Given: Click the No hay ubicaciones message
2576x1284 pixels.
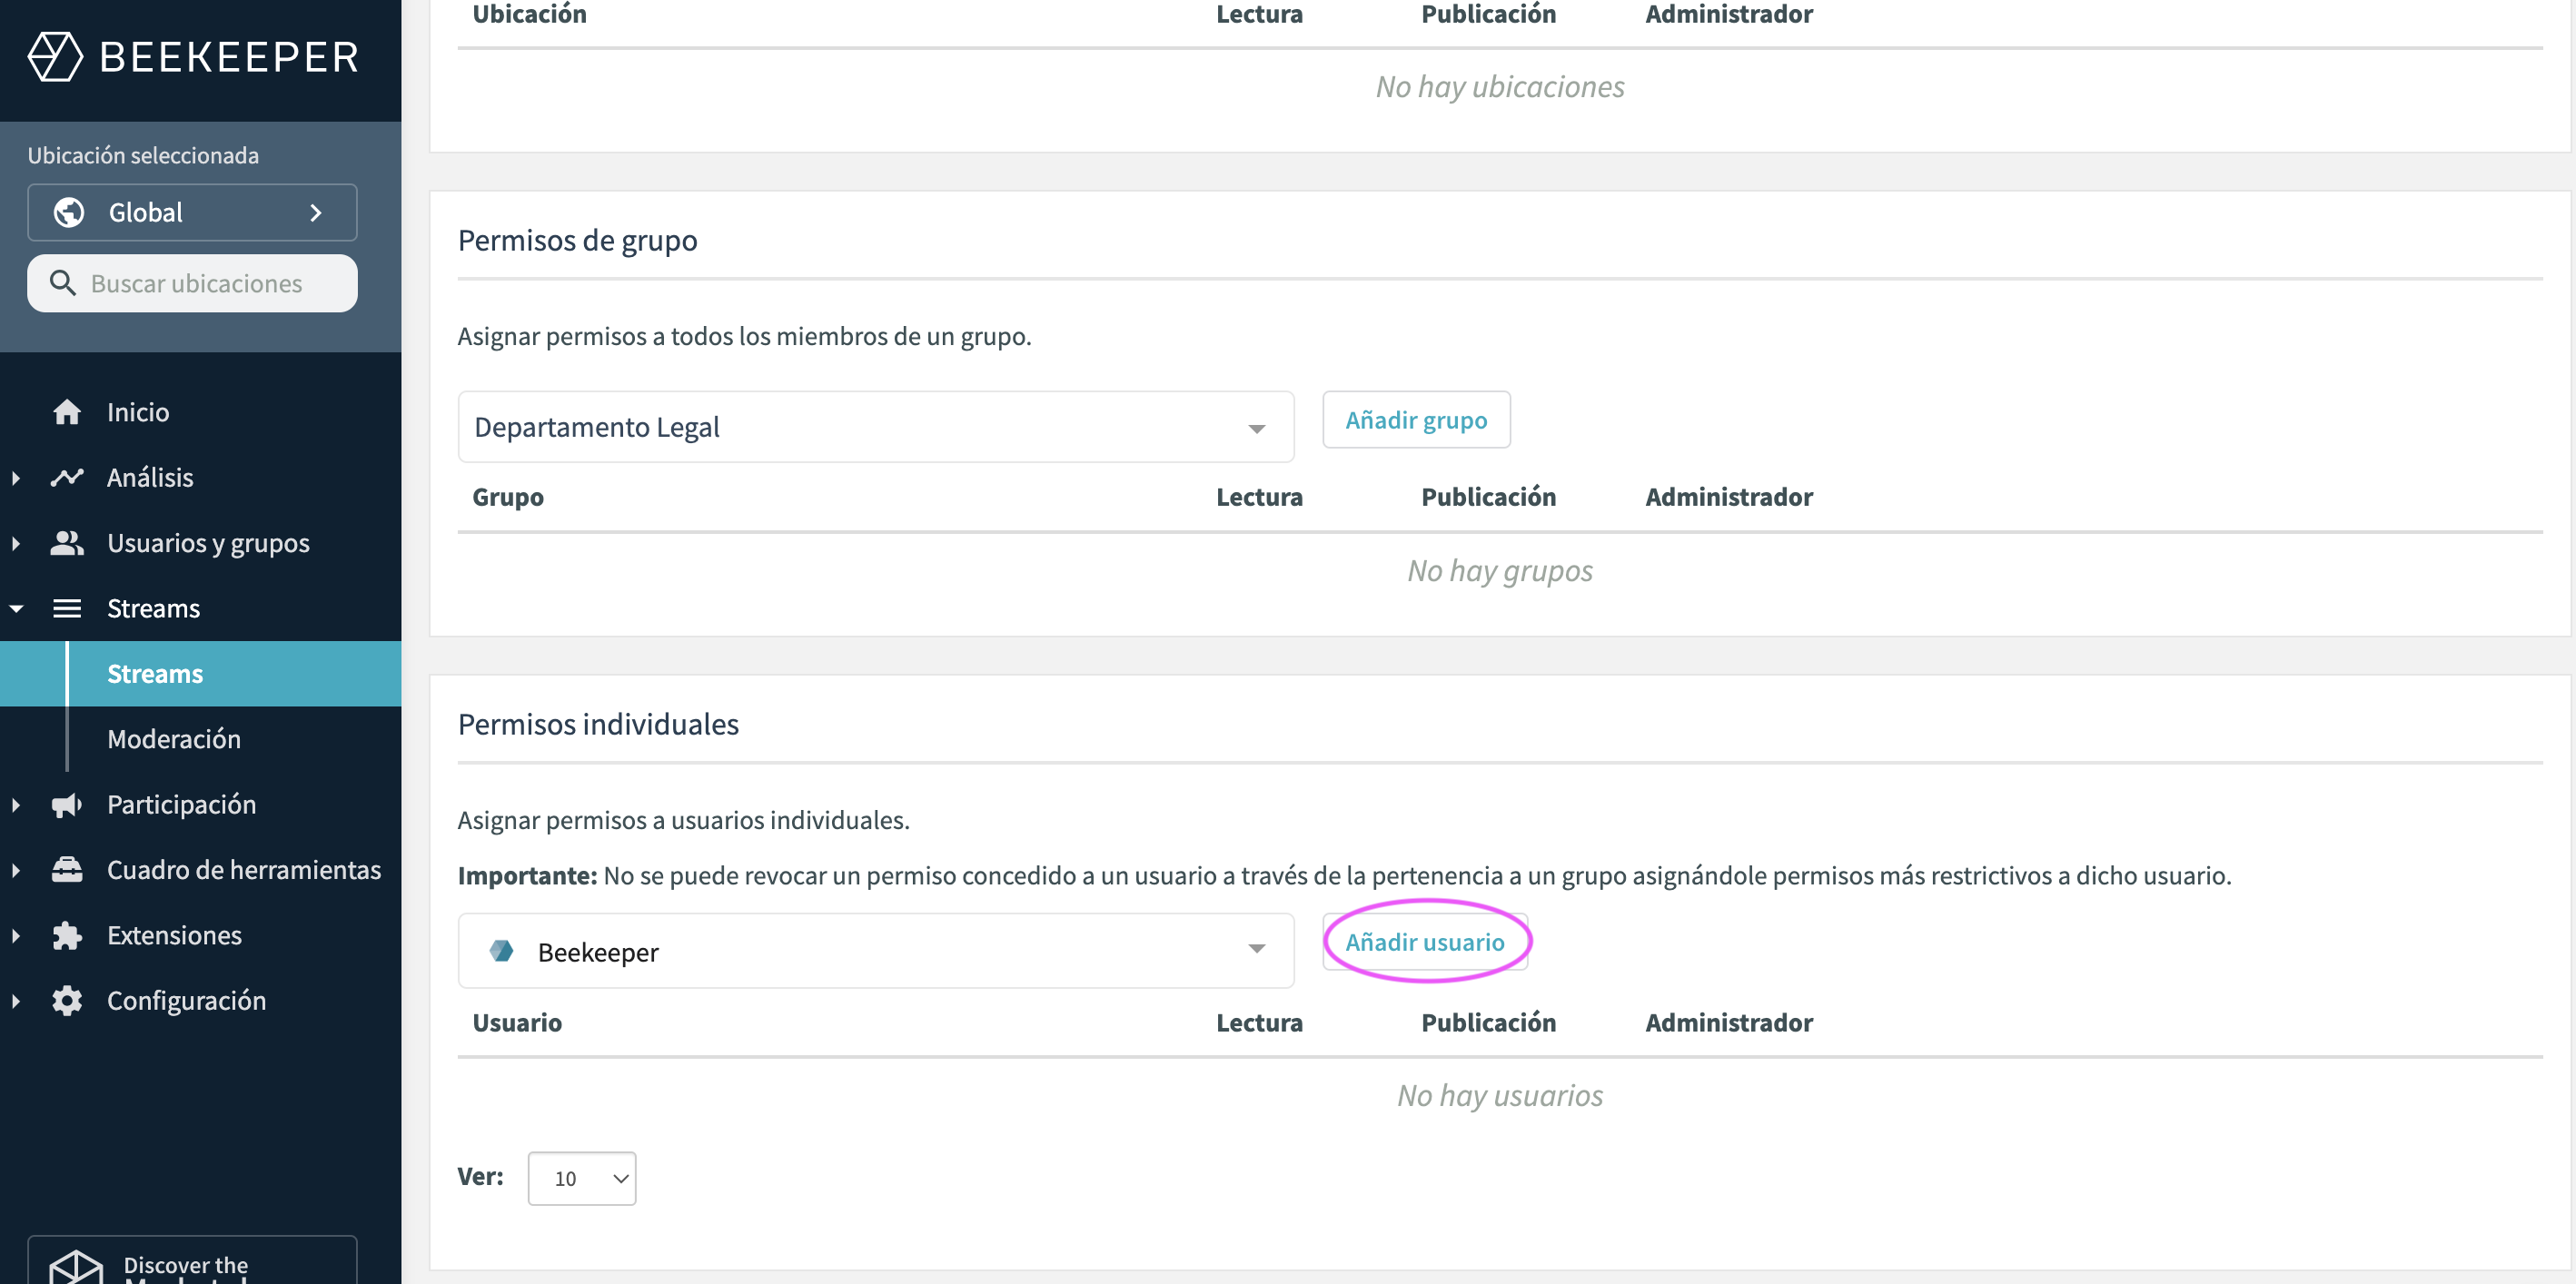Looking at the screenshot, I should (x=1500, y=87).
